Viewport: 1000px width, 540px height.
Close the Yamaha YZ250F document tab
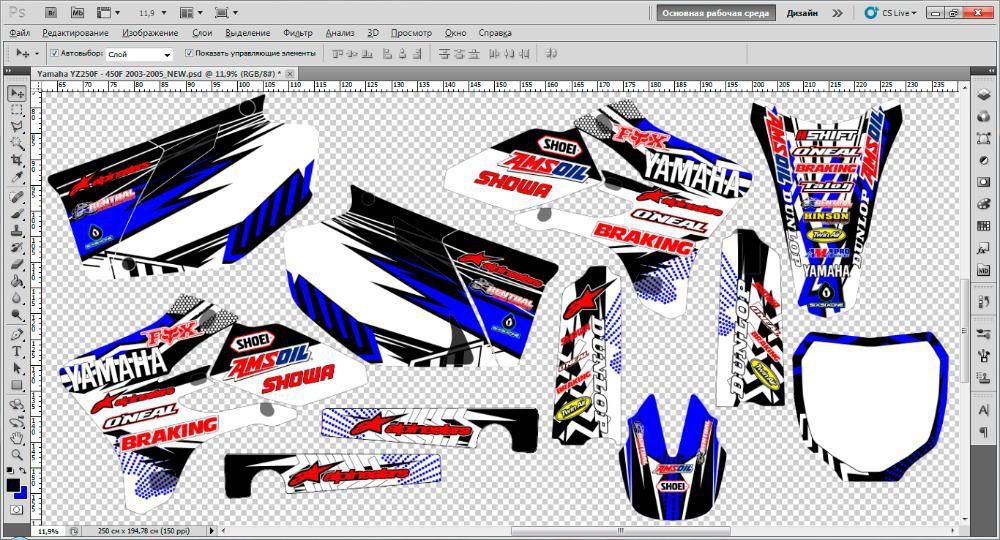click(x=290, y=74)
